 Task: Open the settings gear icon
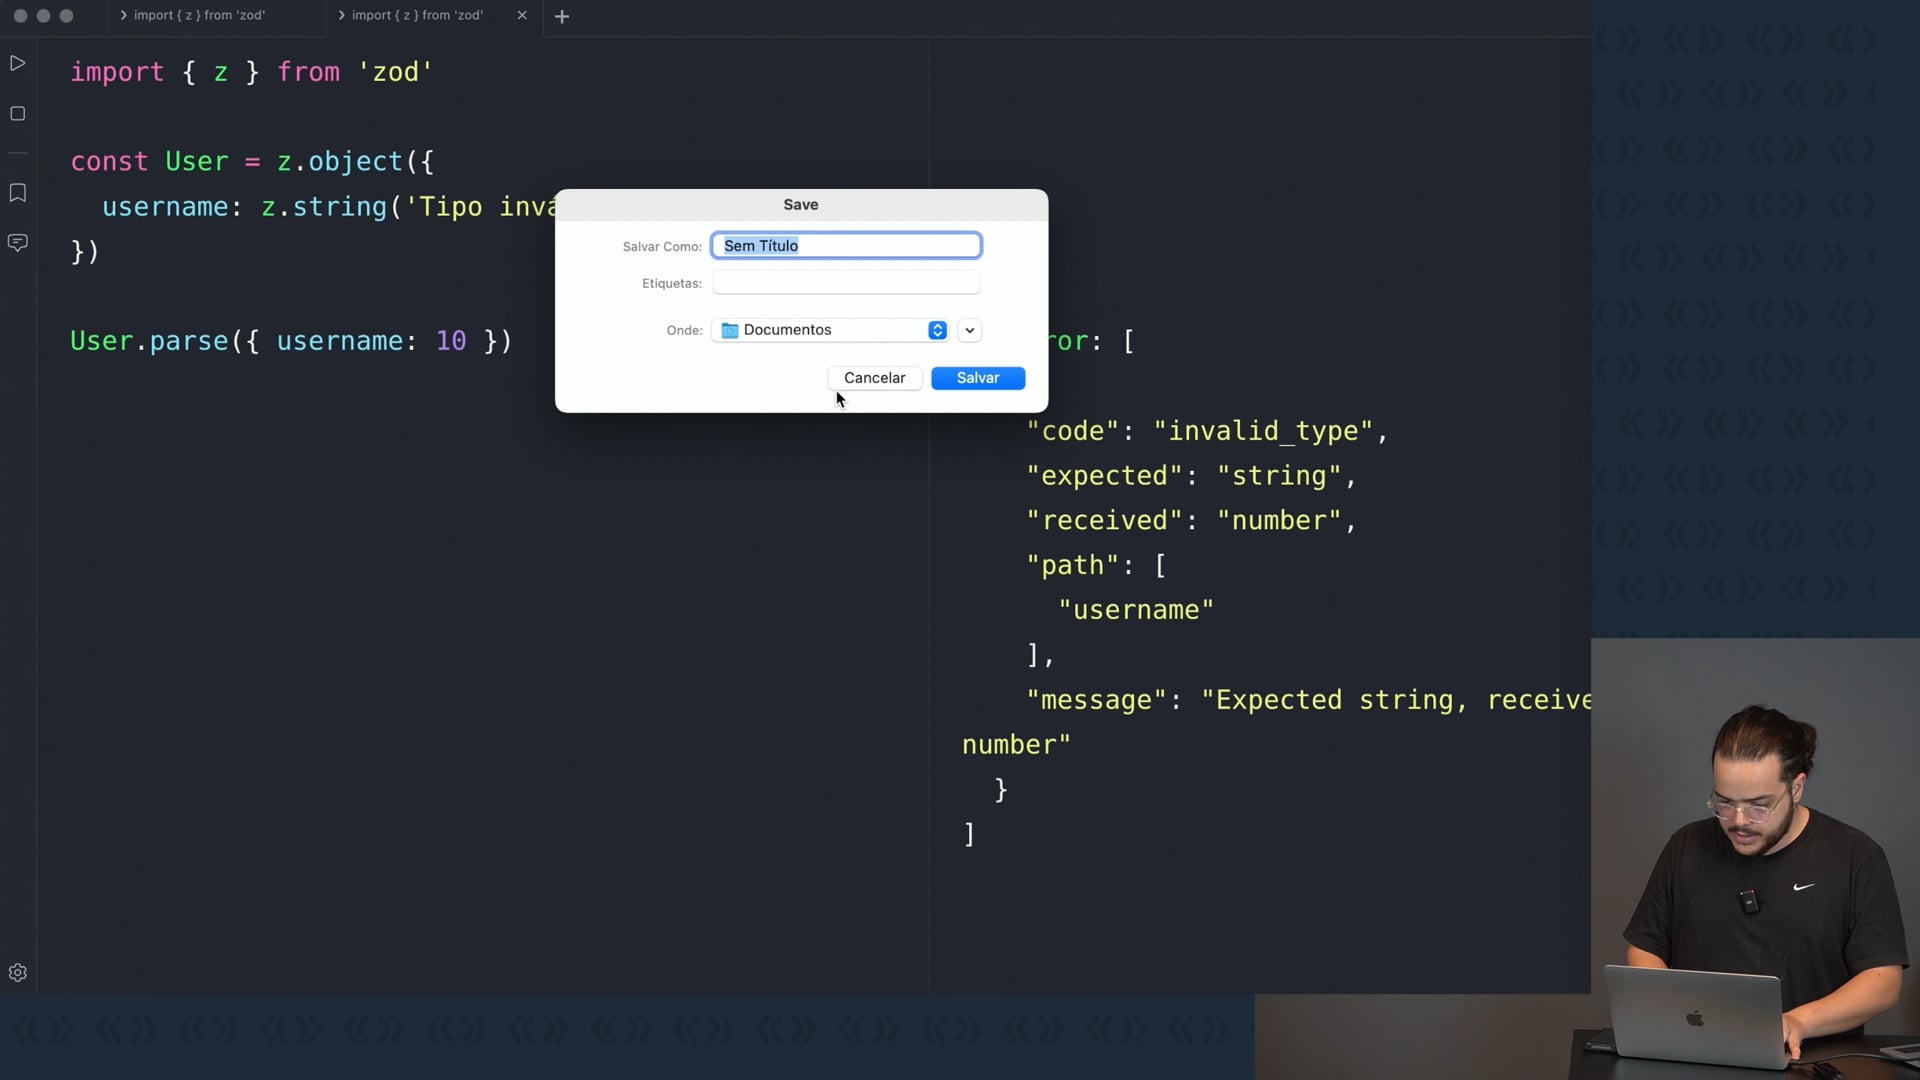pos(17,973)
